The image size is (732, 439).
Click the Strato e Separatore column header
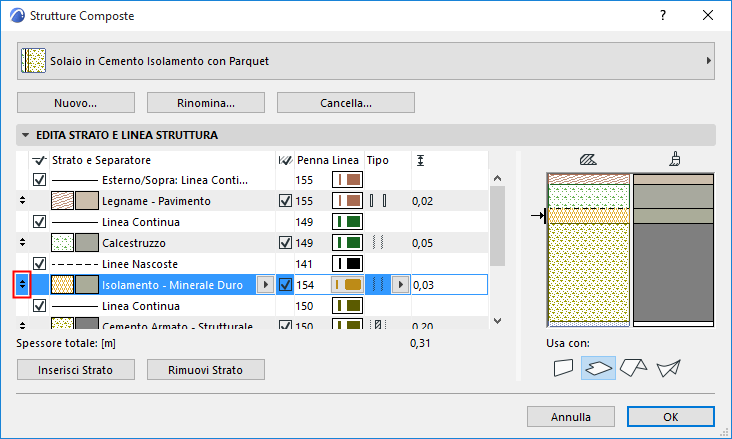coord(101,160)
